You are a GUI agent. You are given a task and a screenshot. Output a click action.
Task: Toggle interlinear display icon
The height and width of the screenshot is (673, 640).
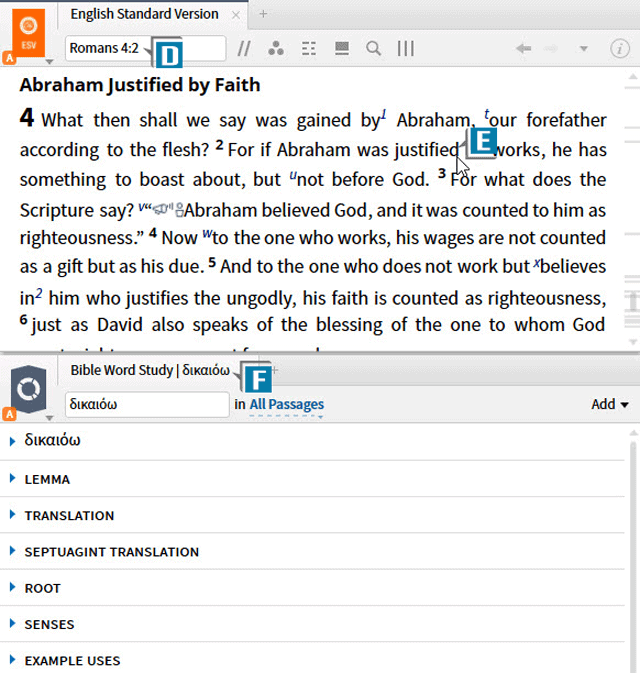click(x=309, y=49)
